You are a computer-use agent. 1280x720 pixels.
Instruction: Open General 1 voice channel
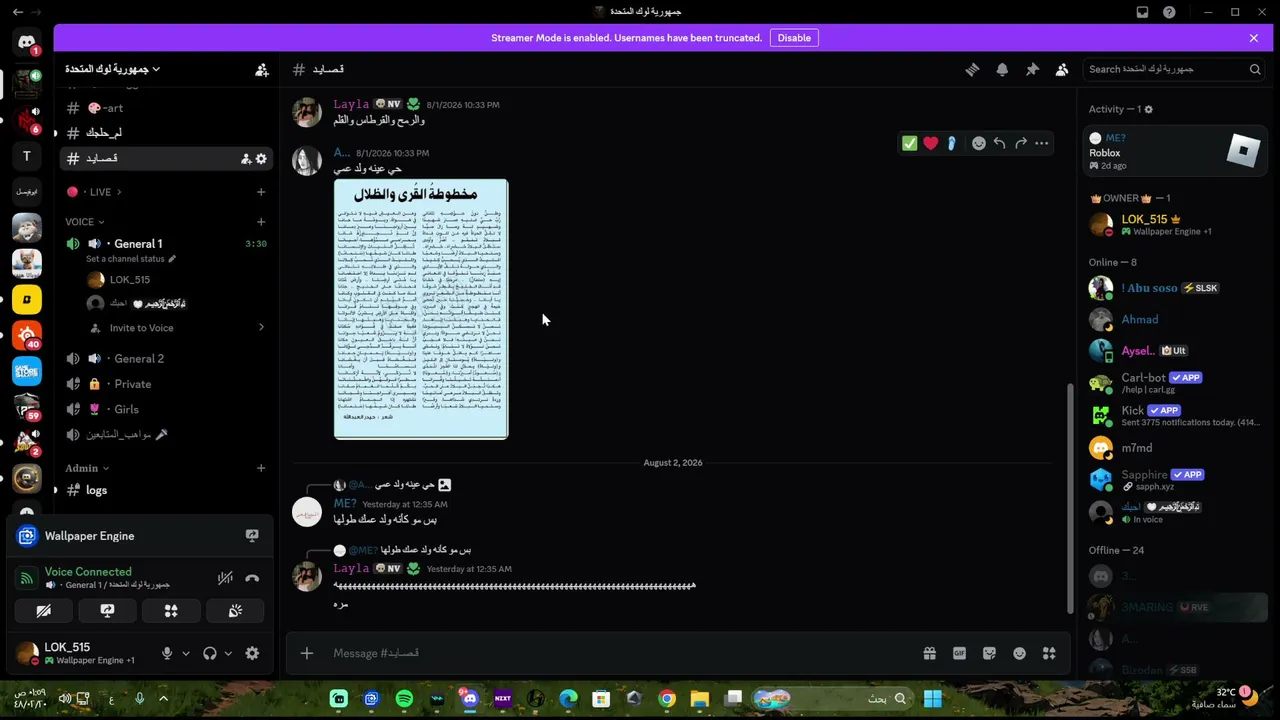tap(167, 244)
